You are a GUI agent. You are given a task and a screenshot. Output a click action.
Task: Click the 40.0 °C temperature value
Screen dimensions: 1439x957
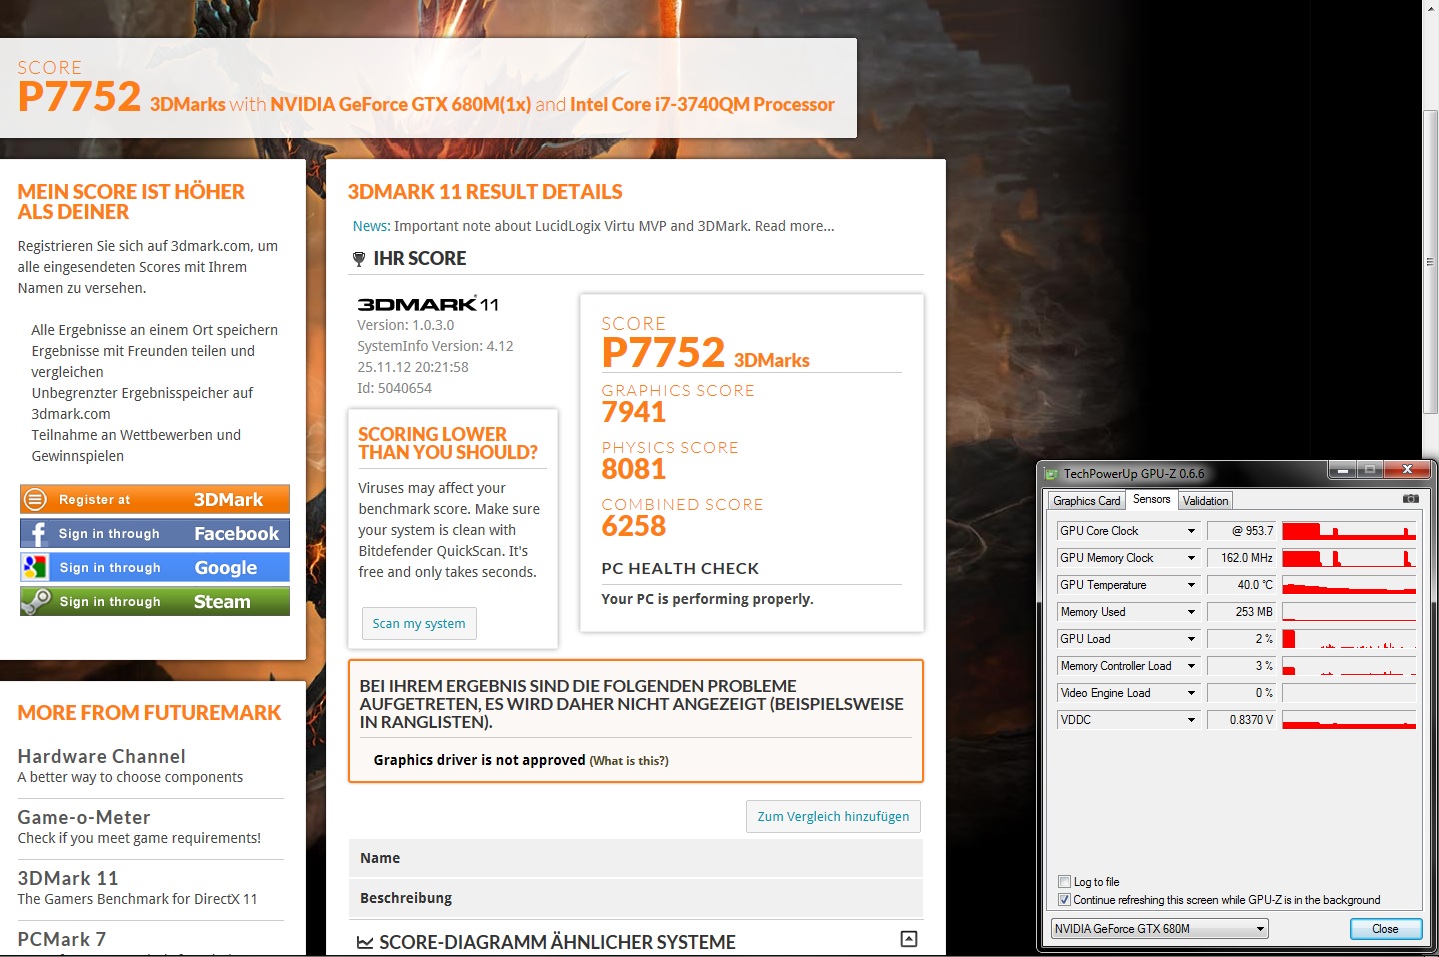click(1241, 585)
